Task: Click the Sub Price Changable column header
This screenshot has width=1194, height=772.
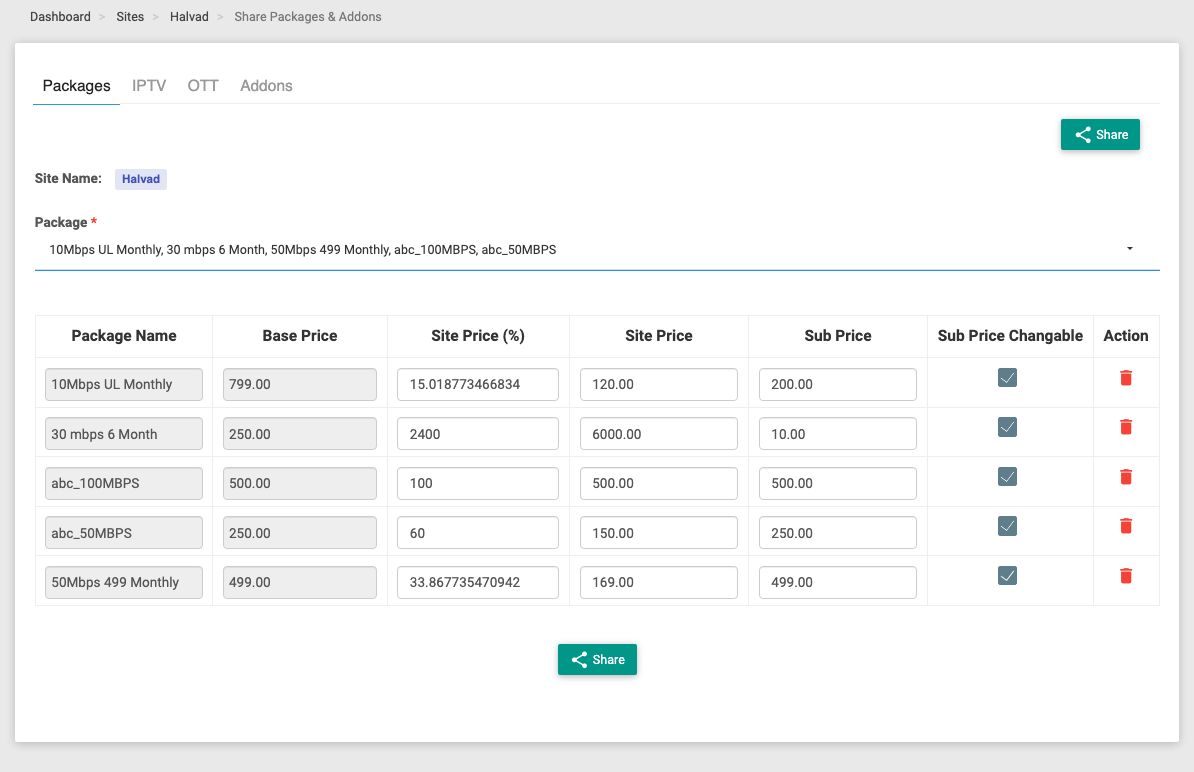Action: tap(1010, 336)
